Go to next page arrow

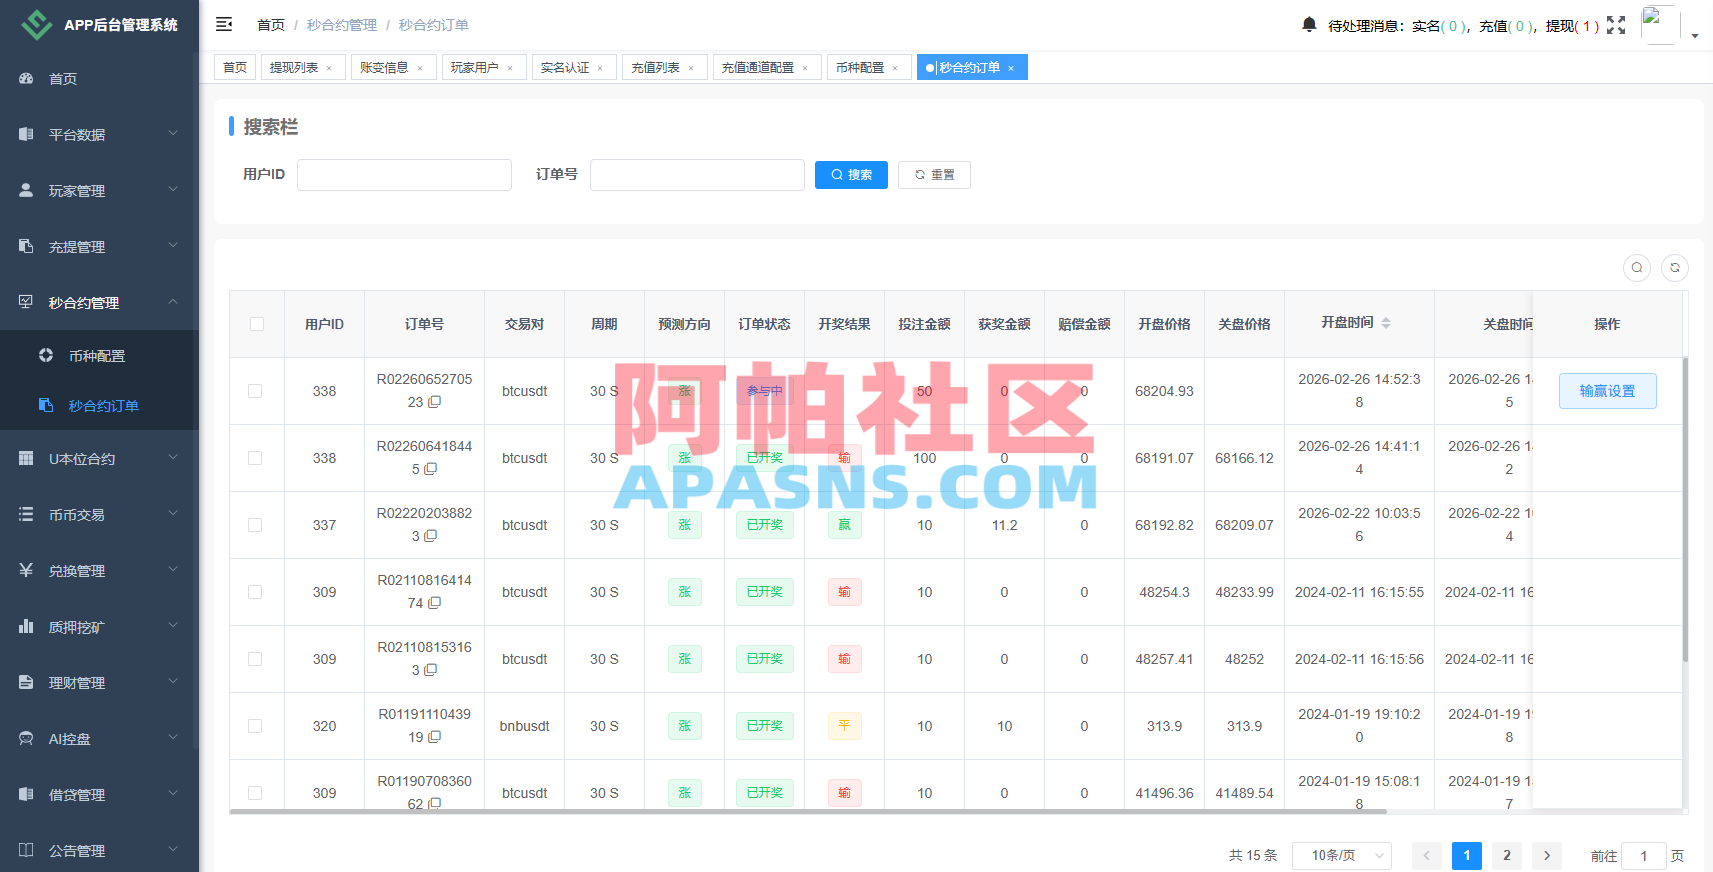pos(1547,855)
